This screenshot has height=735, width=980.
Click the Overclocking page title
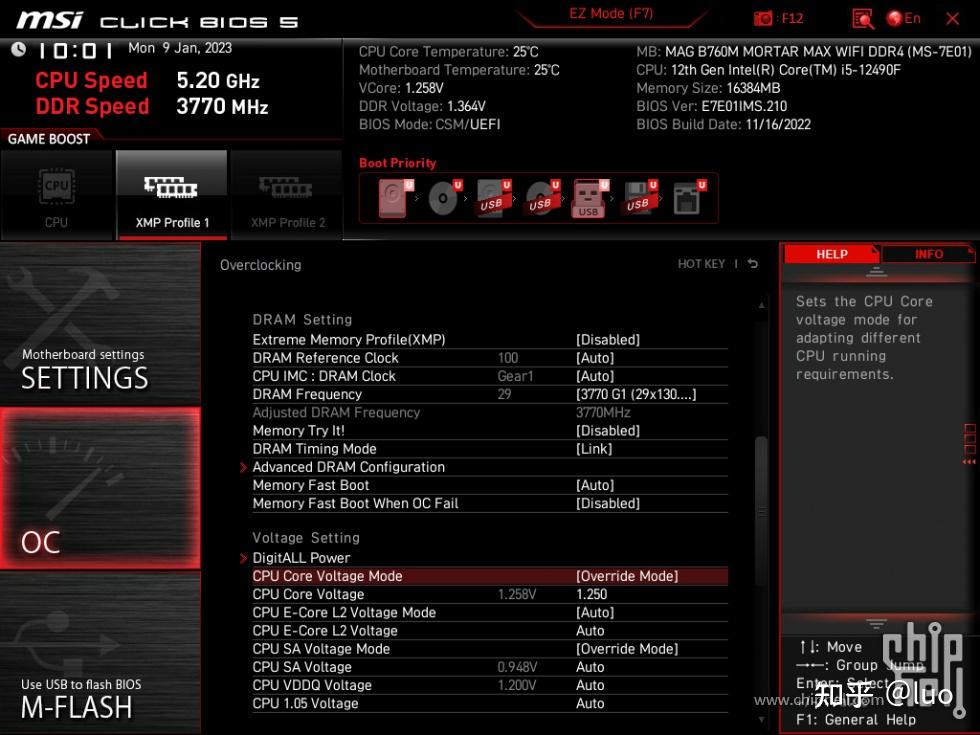click(x=261, y=265)
